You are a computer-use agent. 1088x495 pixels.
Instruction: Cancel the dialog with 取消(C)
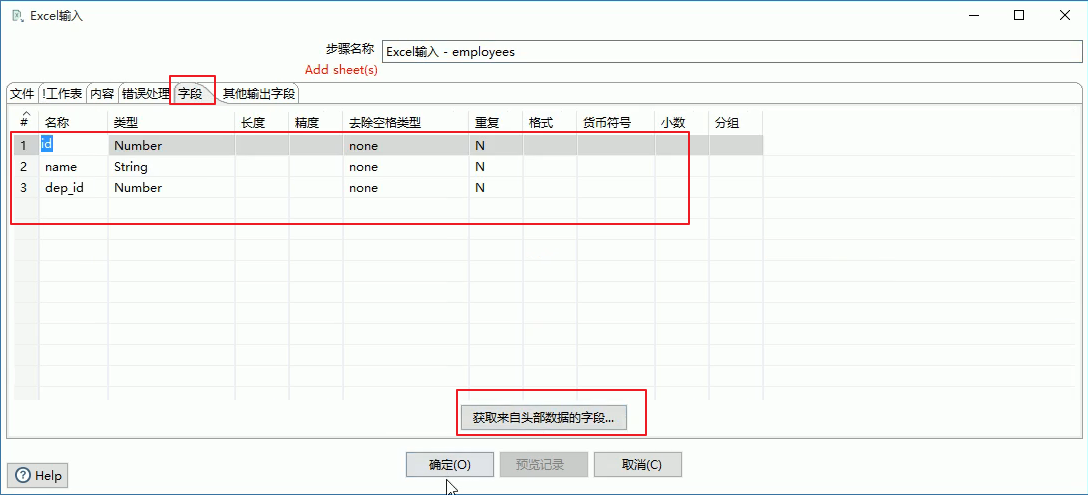point(638,465)
